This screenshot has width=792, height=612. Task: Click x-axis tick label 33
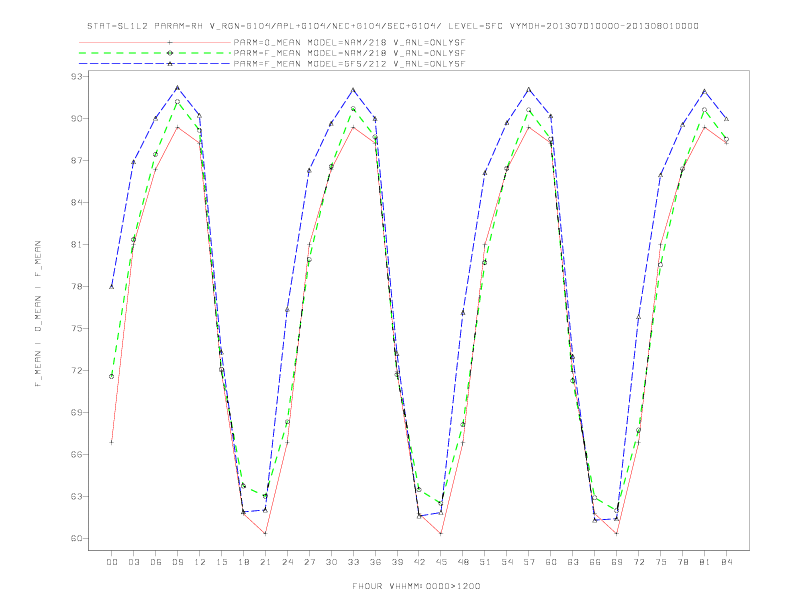coord(353,562)
